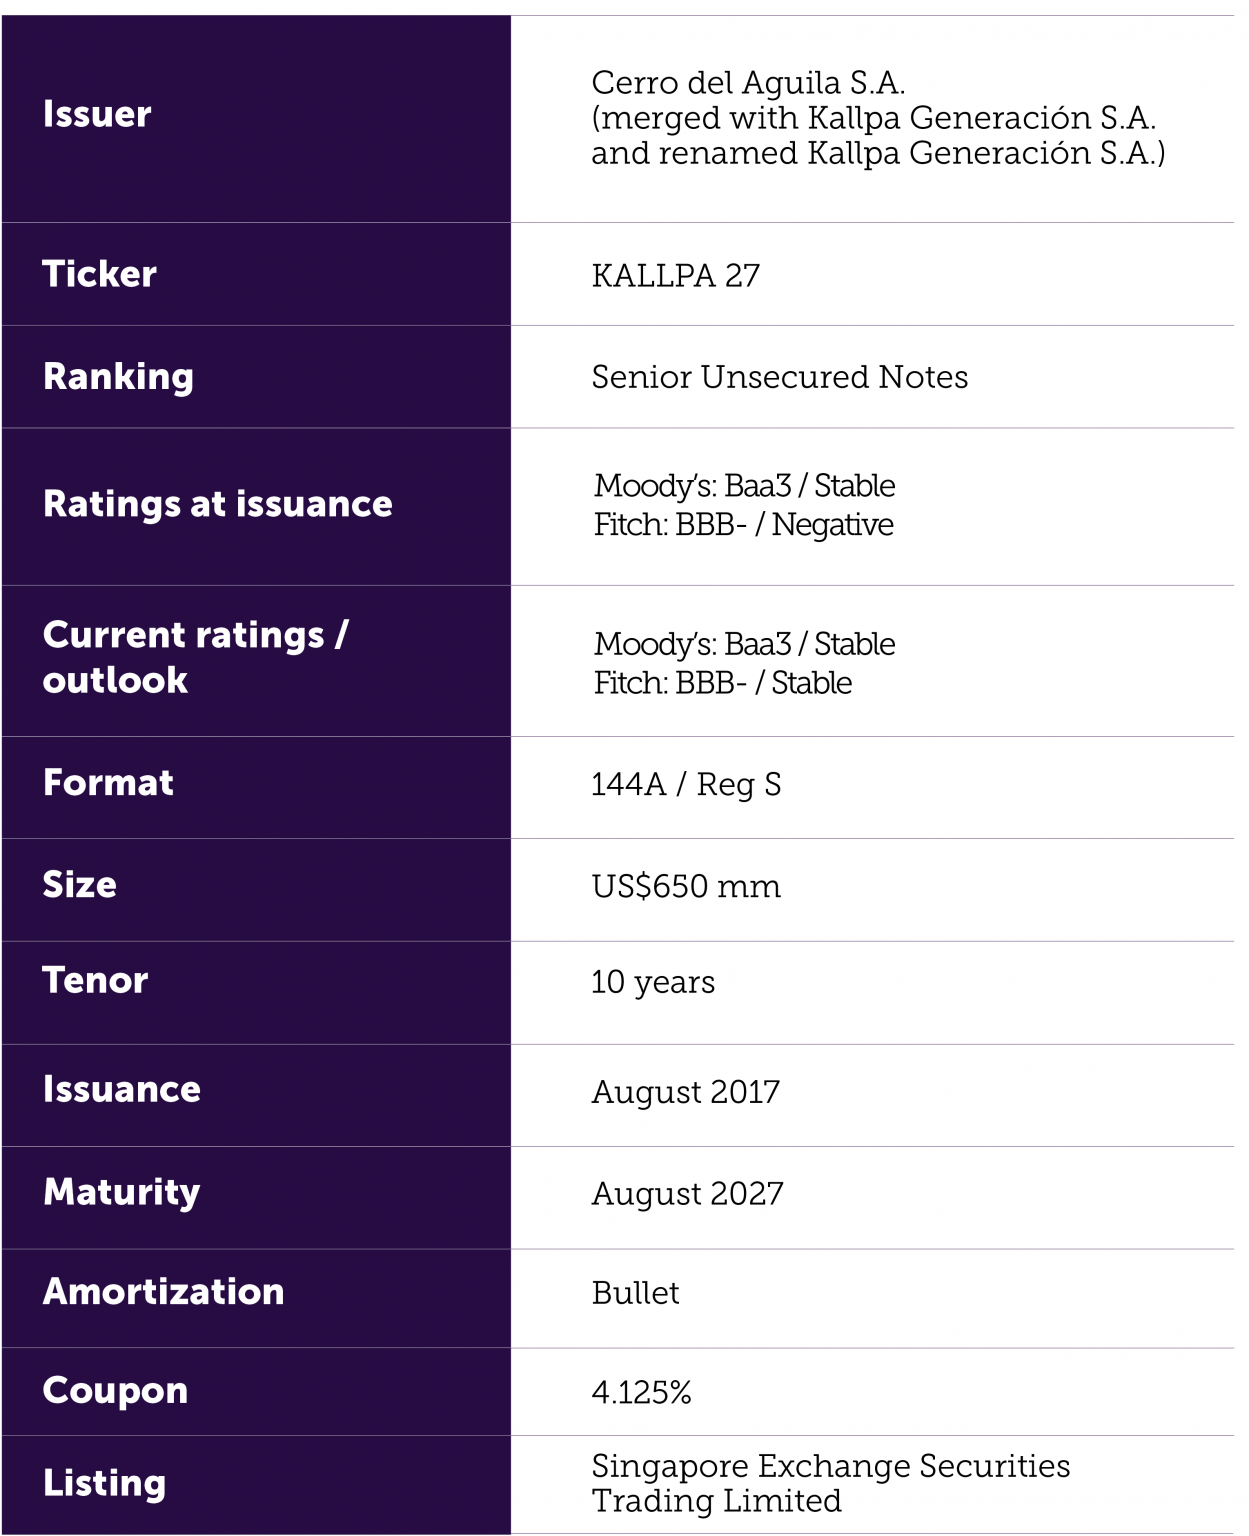Select the Cerro del Aguila S.A. issuer text
The width and height of the screenshot is (1249, 1536).
point(748,82)
